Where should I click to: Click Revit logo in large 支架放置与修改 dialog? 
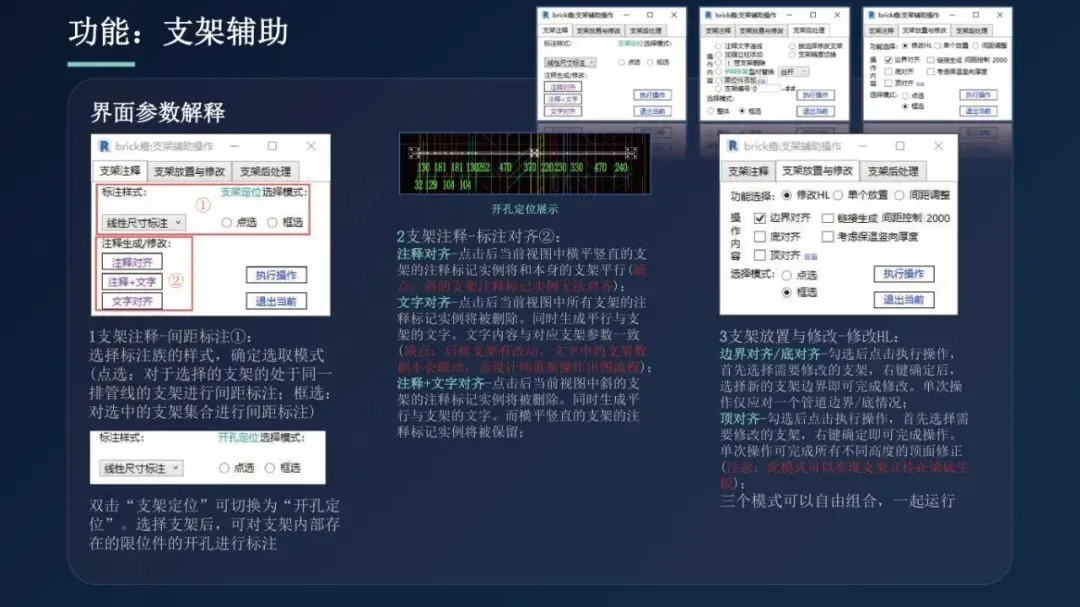pos(733,146)
